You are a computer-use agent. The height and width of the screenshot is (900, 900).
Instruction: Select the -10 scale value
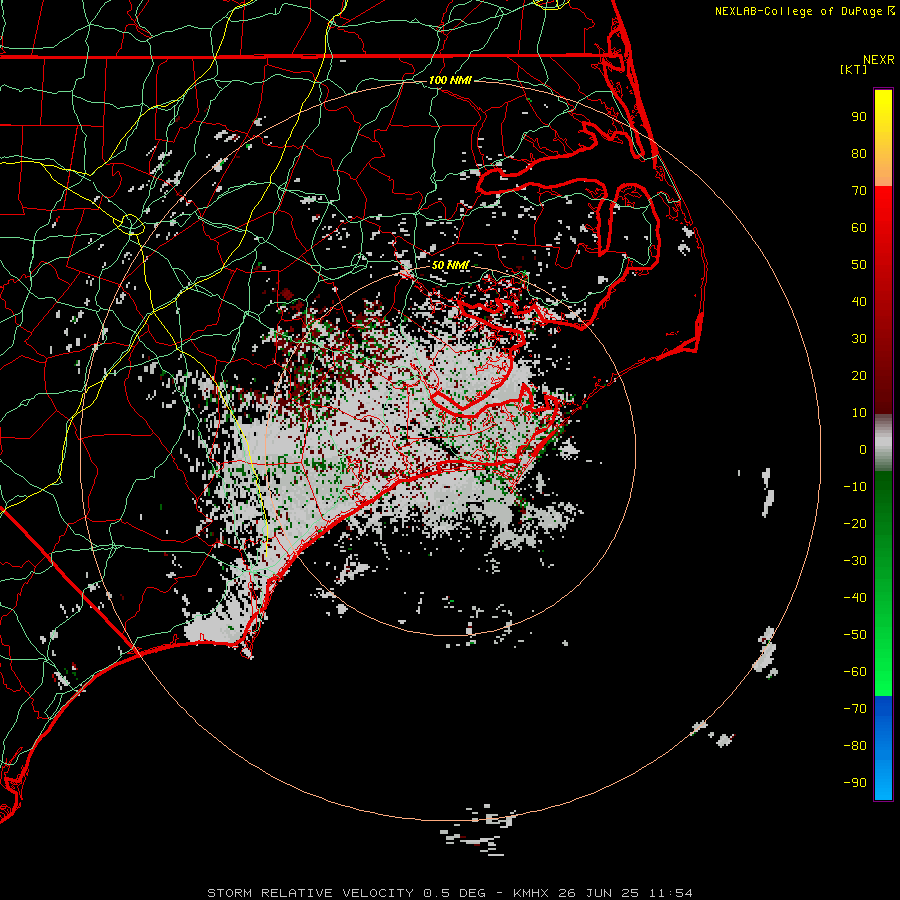pyautogui.click(x=855, y=487)
